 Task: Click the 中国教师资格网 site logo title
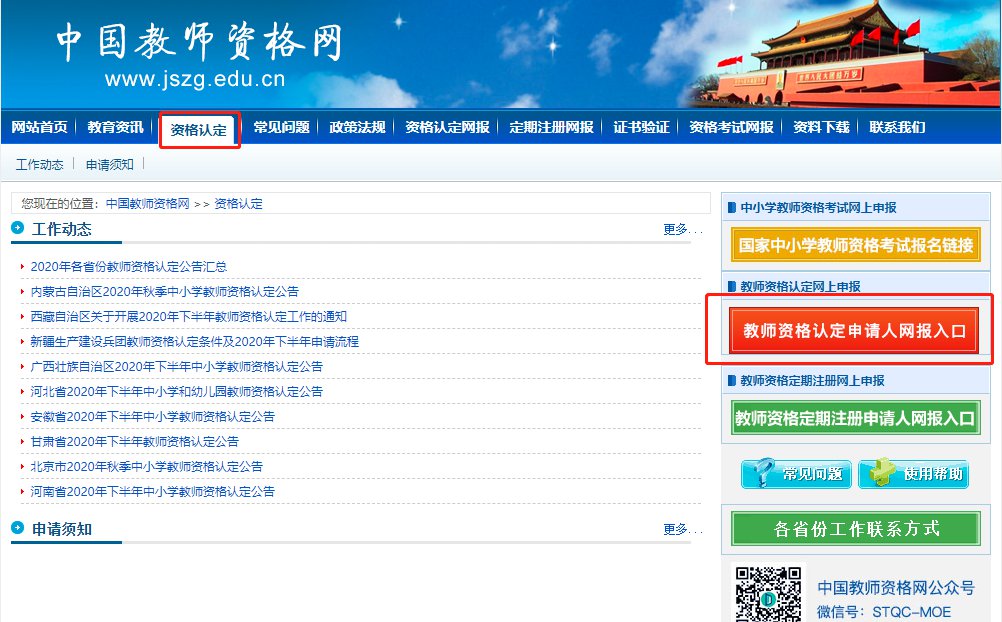(x=199, y=43)
